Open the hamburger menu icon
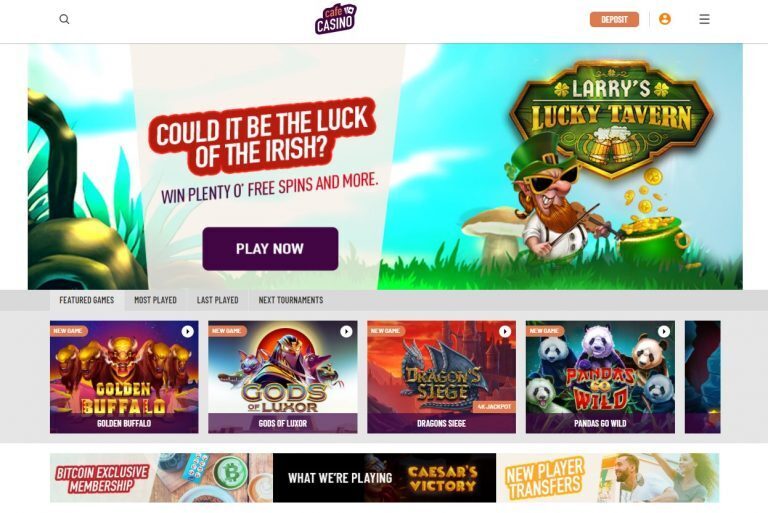The width and height of the screenshot is (768, 513). (x=704, y=19)
